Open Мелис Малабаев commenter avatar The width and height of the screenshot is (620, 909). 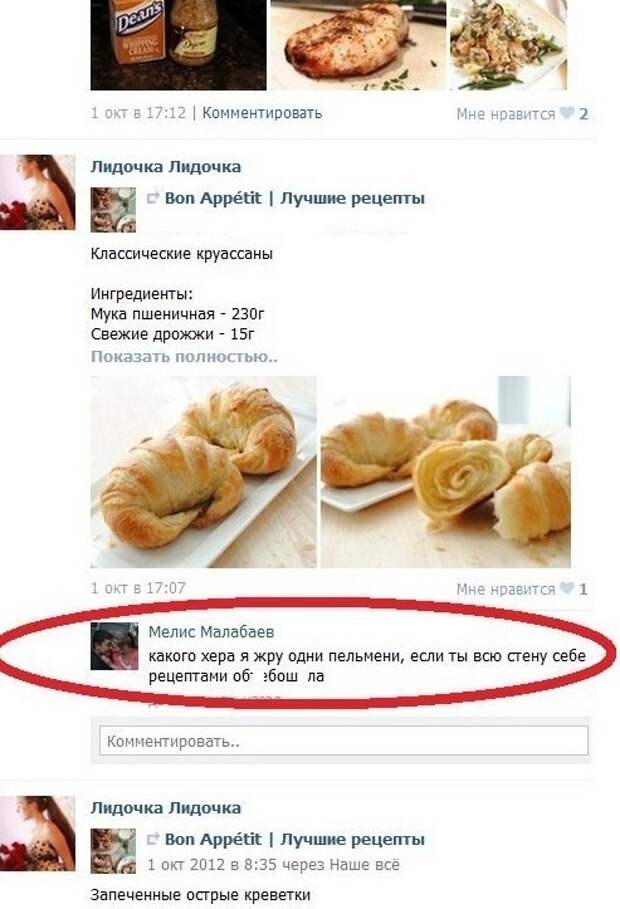pyautogui.click(x=114, y=646)
